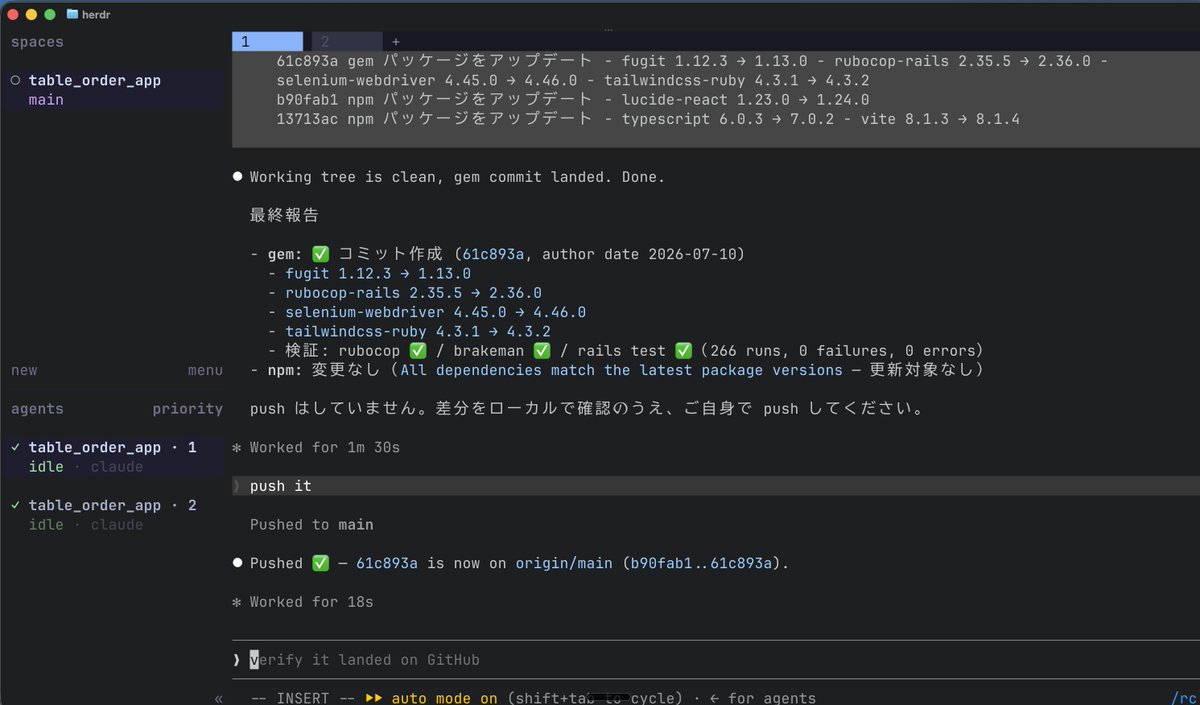Screen dimensions: 1200x705
Task: Click the 'spaces' sidebar header
Action: point(37,42)
